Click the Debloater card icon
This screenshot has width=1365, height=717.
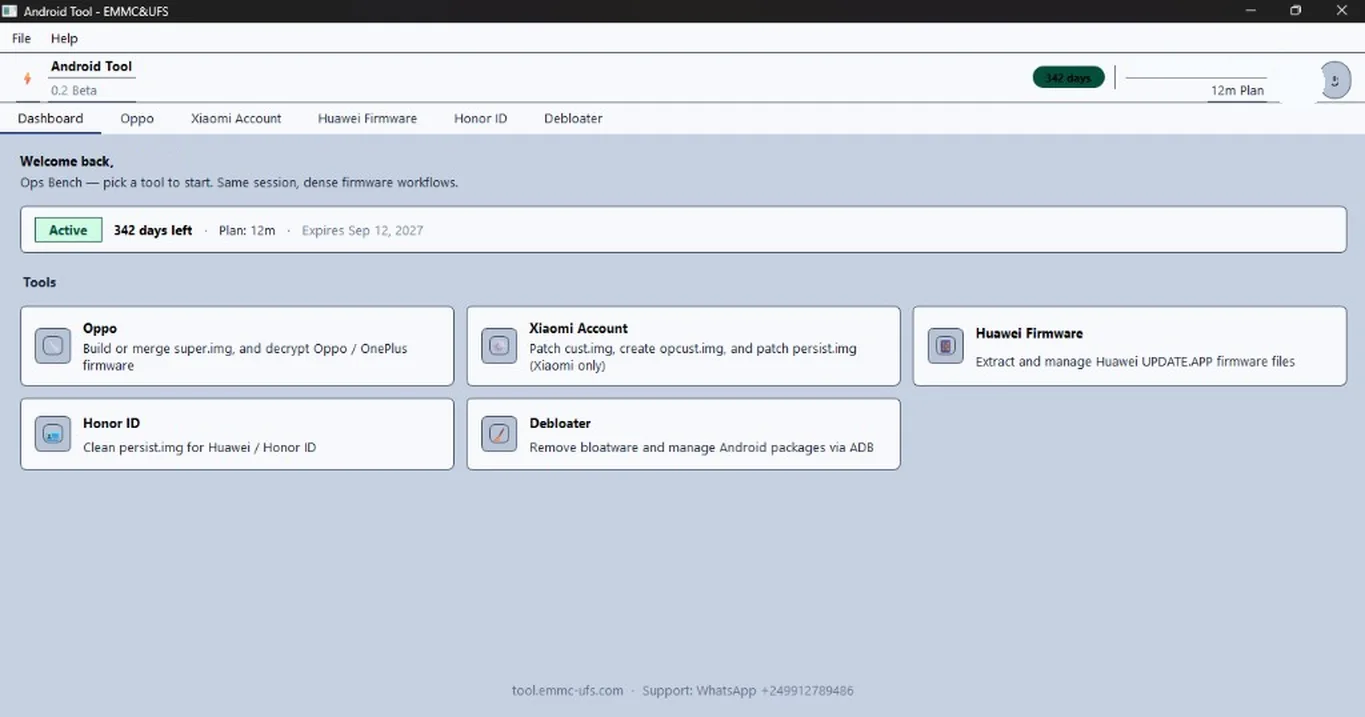click(499, 434)
